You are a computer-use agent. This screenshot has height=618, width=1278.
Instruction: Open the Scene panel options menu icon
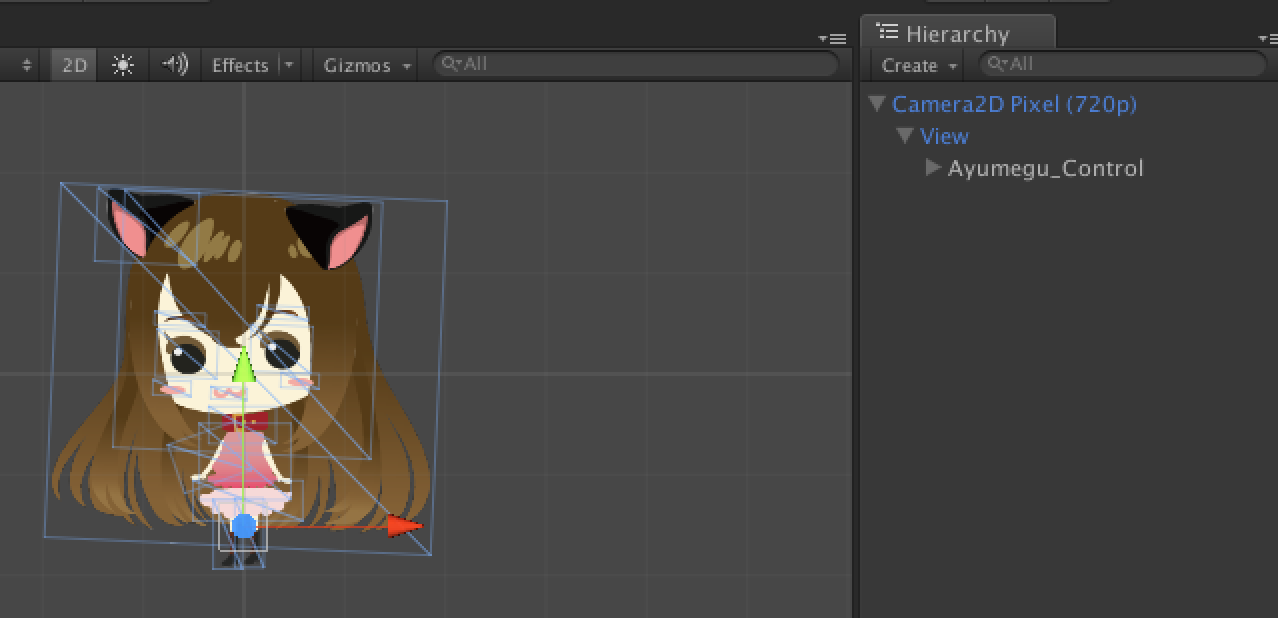(832, 38)
